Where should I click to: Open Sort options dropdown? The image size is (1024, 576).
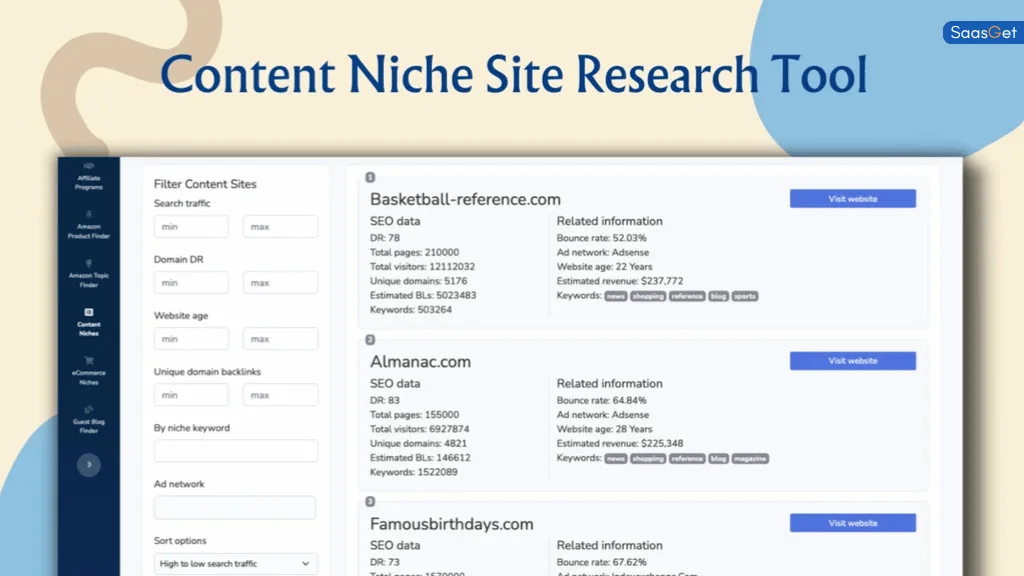pos(236,564)
